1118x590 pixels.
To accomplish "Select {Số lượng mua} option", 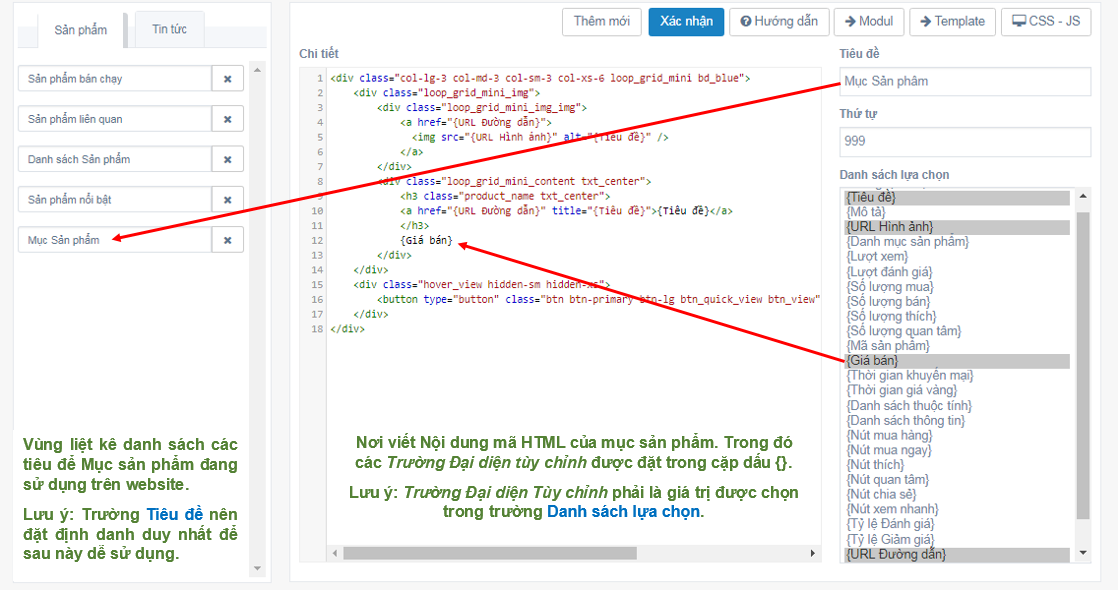I will (x=957, y=287).
